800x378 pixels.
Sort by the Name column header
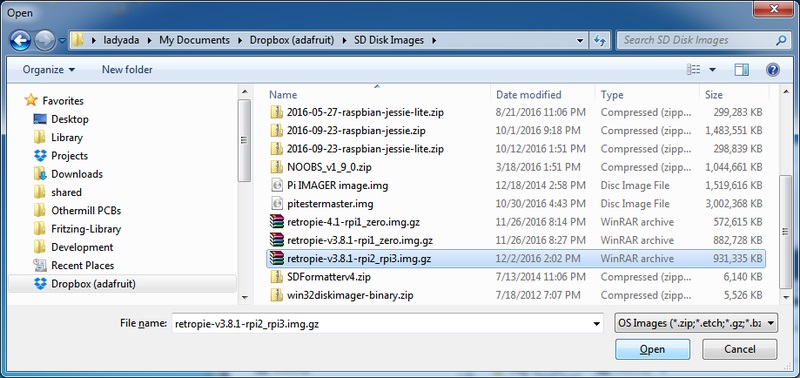click(x=378, y=94)
